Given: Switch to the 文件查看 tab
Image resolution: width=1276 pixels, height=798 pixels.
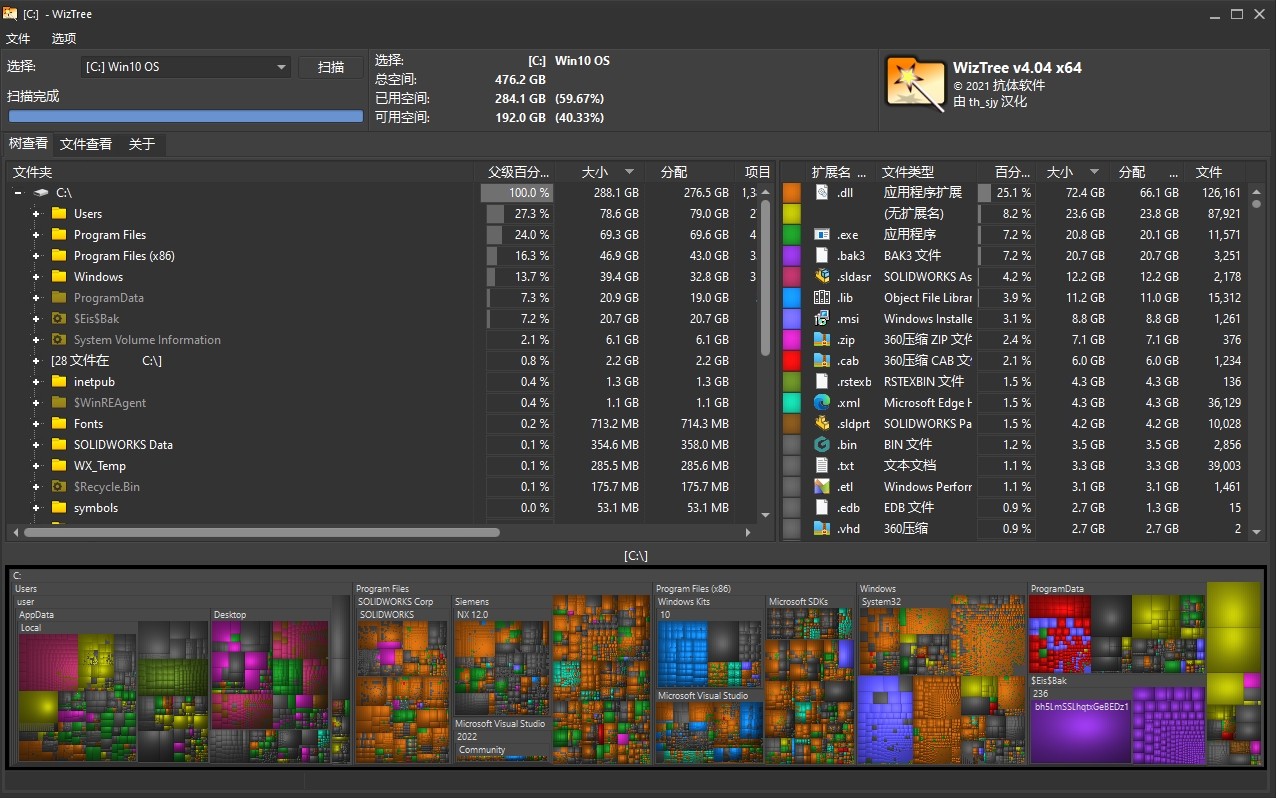Looking at the screenshot, I should 86,144.
